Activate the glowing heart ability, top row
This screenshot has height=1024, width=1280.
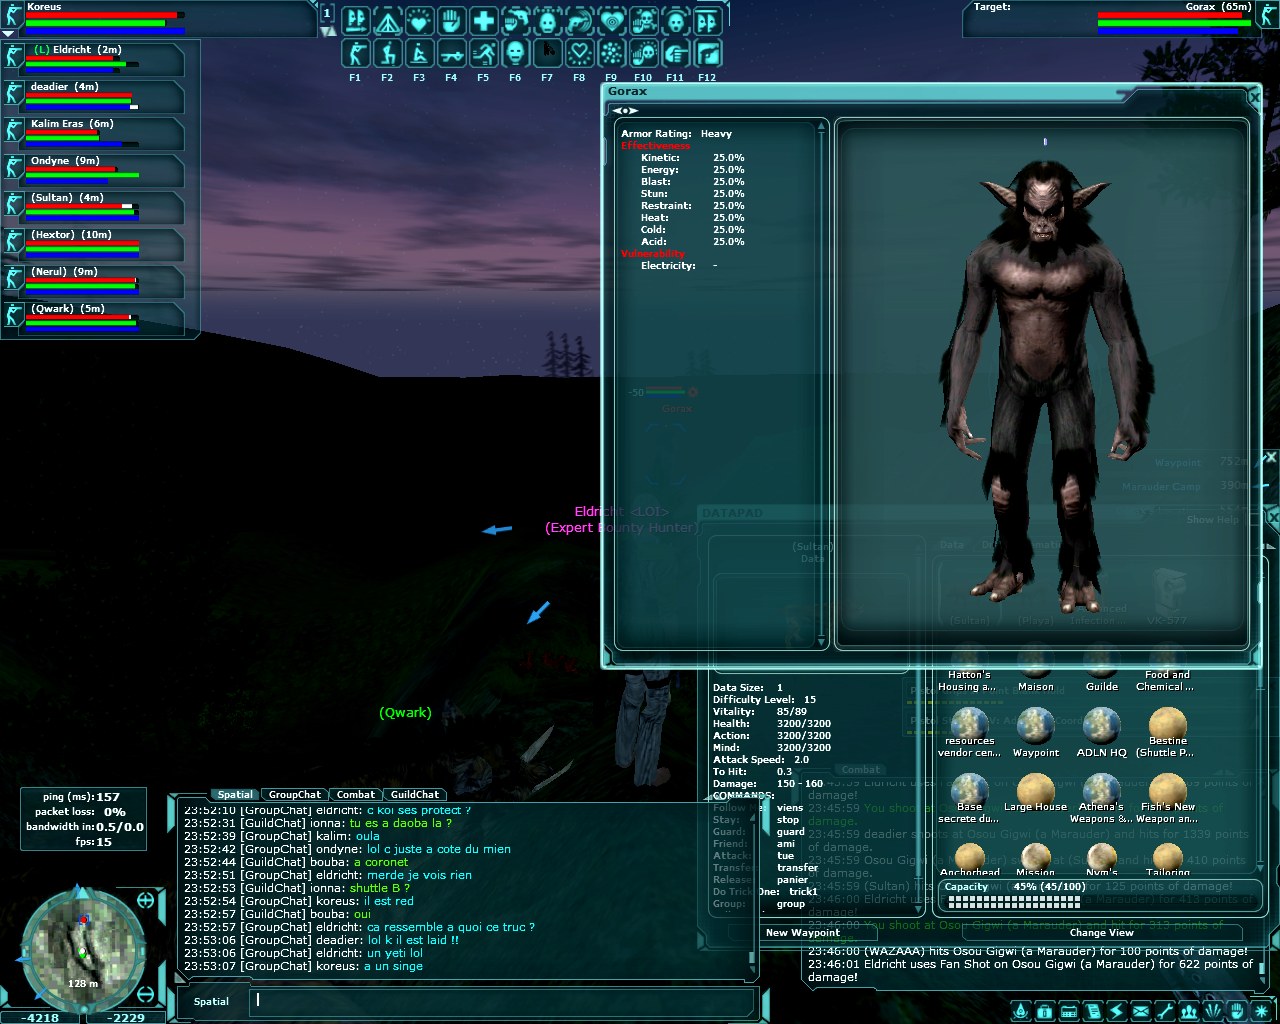[419, 21]
